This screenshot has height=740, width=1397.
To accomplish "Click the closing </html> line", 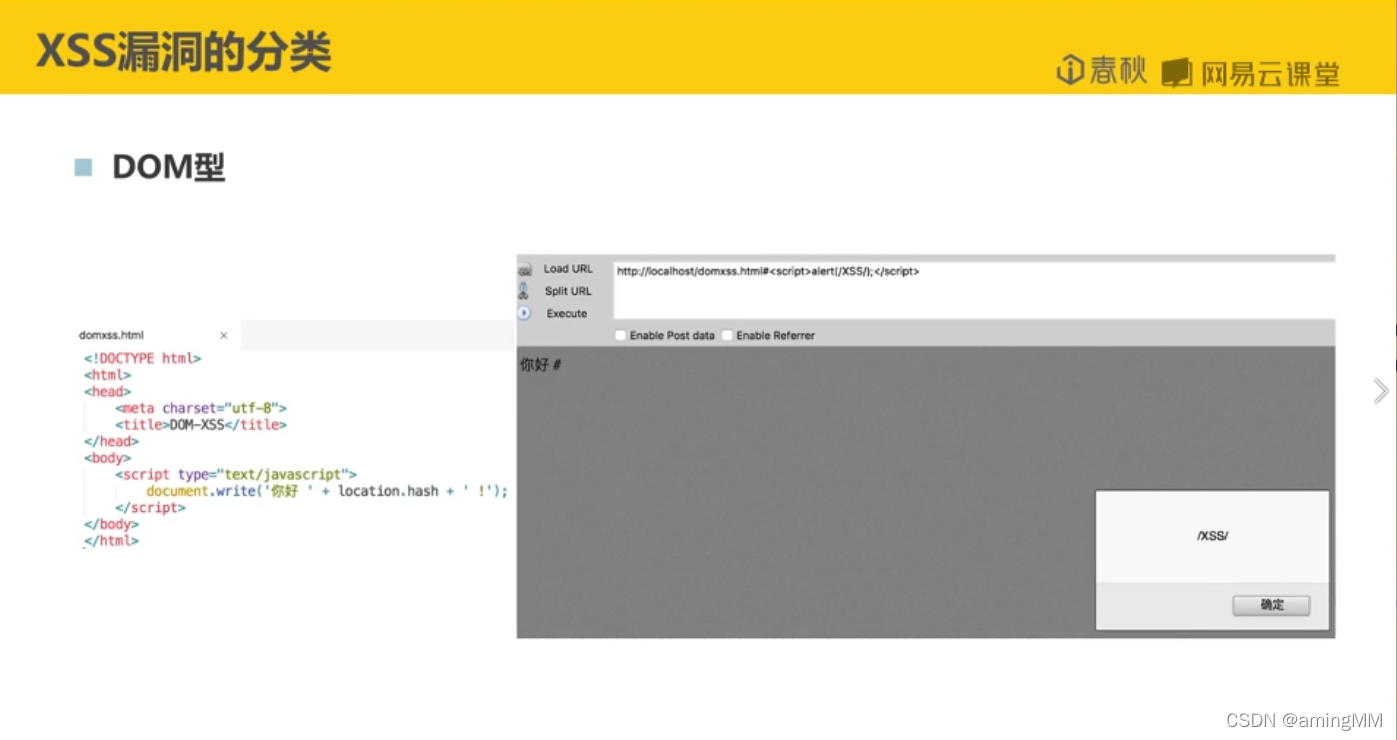I will pyautogui.click(x=111, y=541).
